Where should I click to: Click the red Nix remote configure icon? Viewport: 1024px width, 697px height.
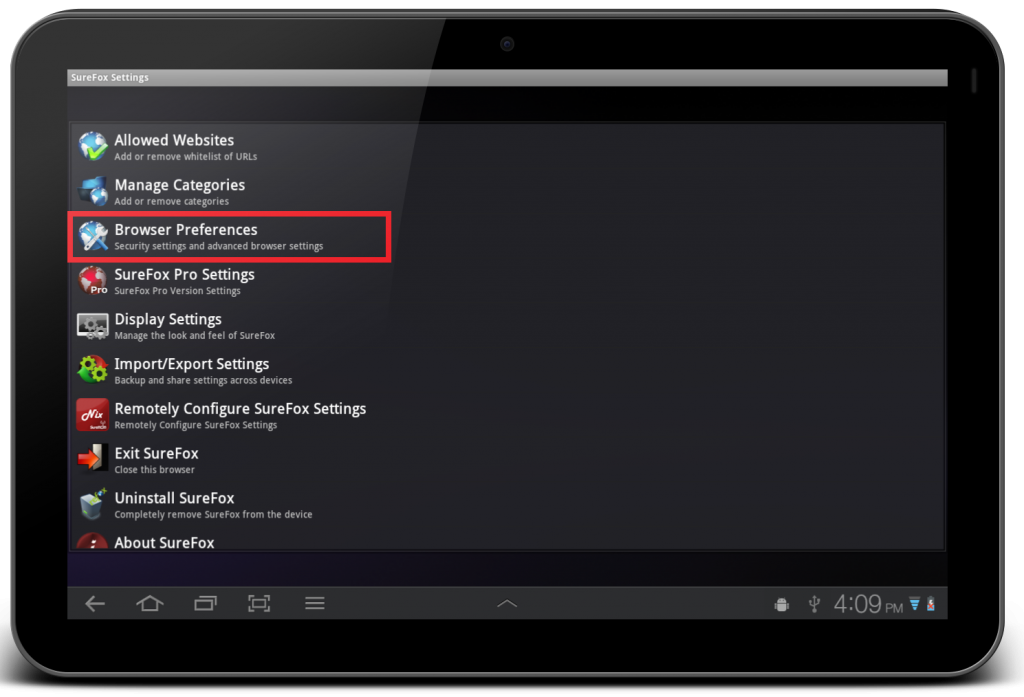pyautogui.click(x=93, y=415)
